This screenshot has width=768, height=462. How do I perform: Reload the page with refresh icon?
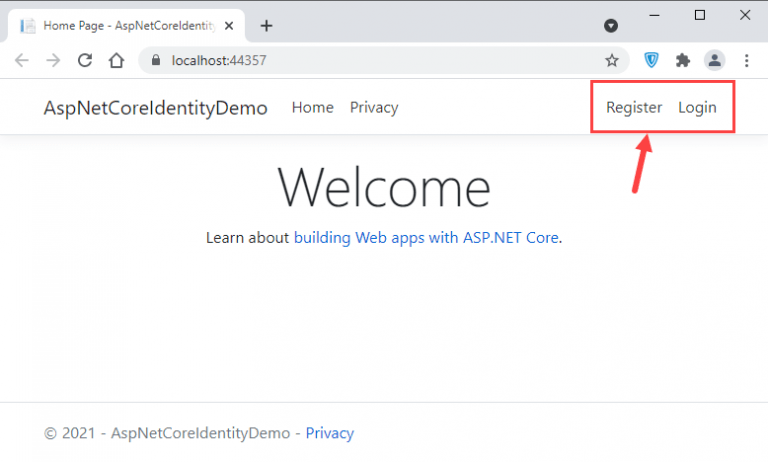(x=85, y=60)
